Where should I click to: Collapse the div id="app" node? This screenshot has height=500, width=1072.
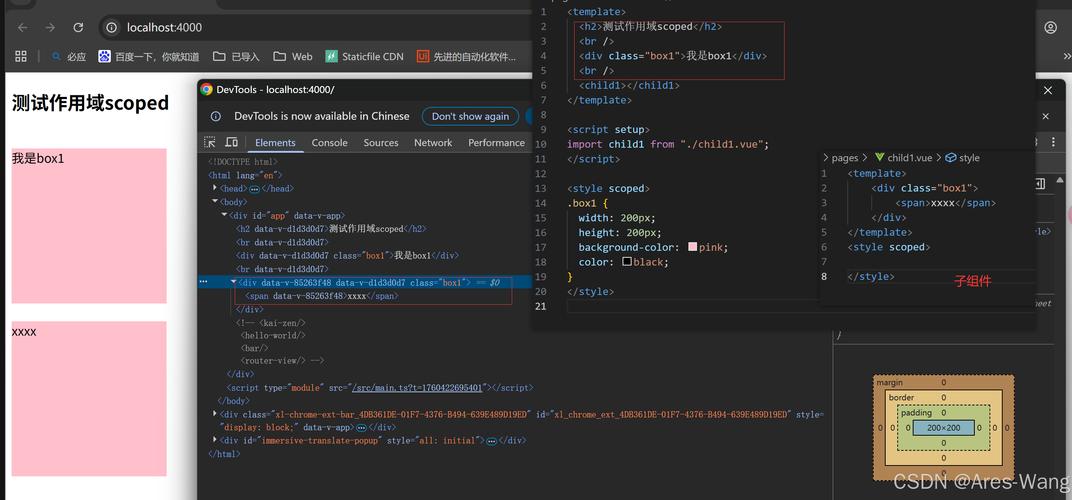pyautogui.click(x=224, y=215)
